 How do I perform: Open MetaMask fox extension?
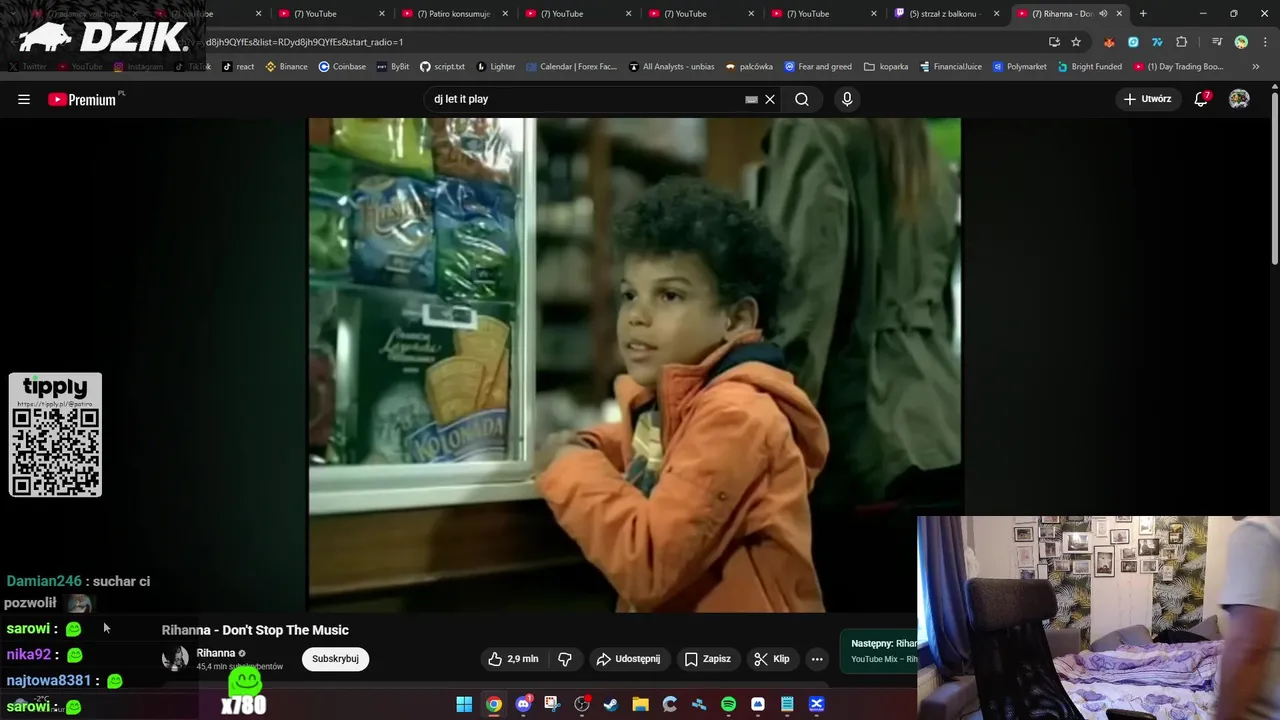[x=1109, y=42]
